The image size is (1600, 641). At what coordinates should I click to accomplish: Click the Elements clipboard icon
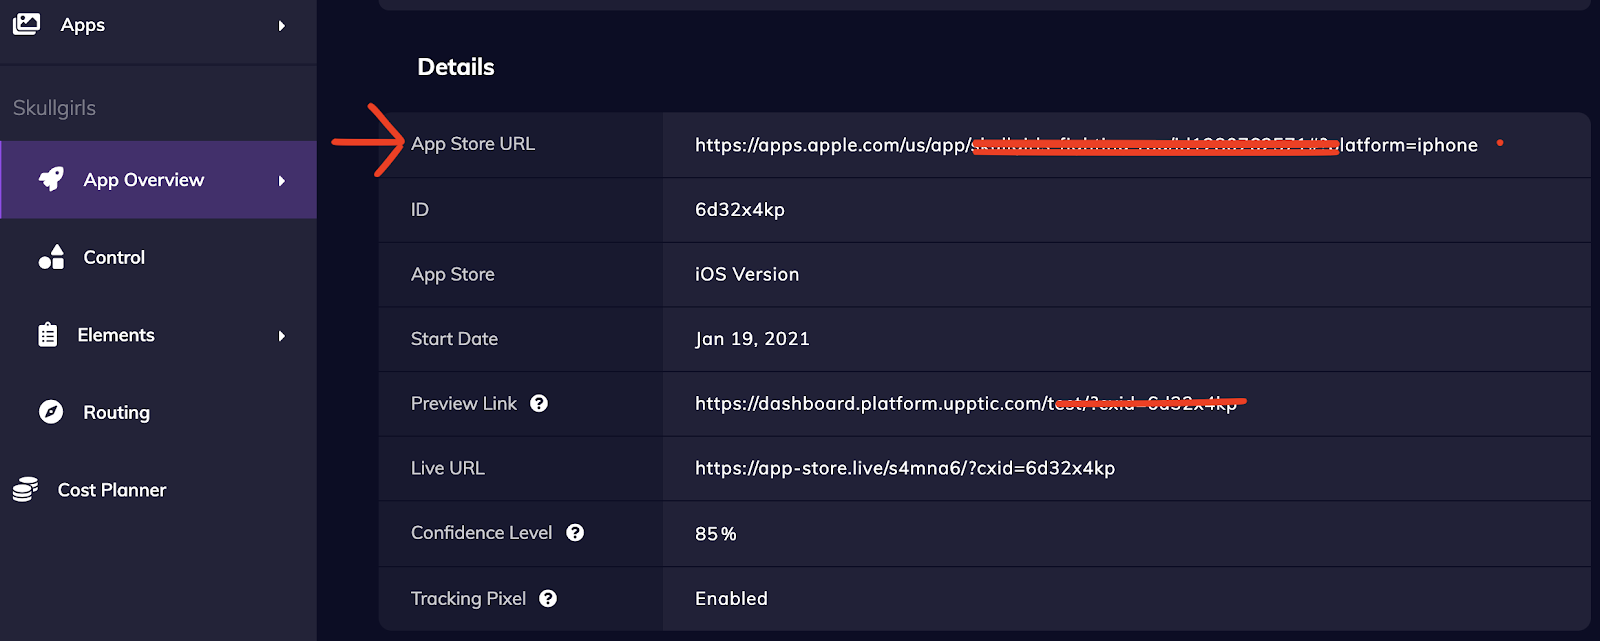click(48, 335)
